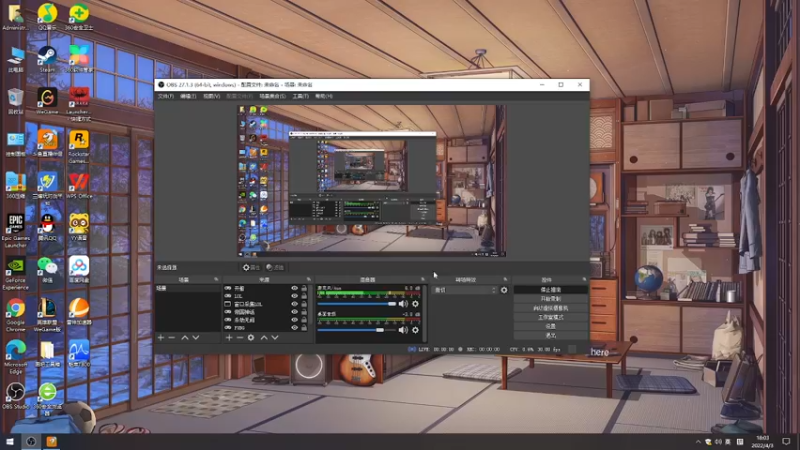Add a new scene with plus icon
800x450 pixels.
[x=161, y=338]
